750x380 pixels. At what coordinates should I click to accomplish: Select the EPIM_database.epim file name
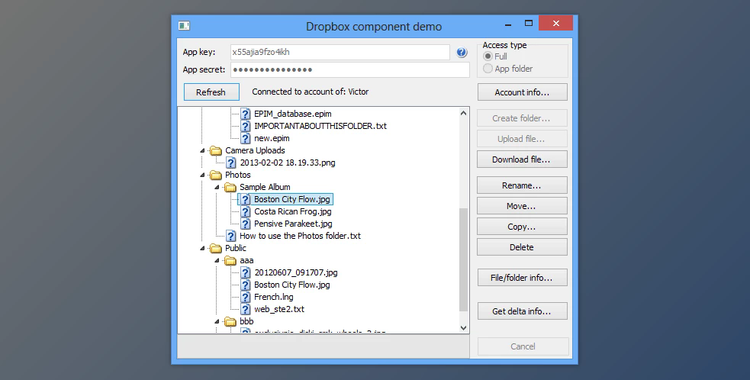(x=293, y=114)
